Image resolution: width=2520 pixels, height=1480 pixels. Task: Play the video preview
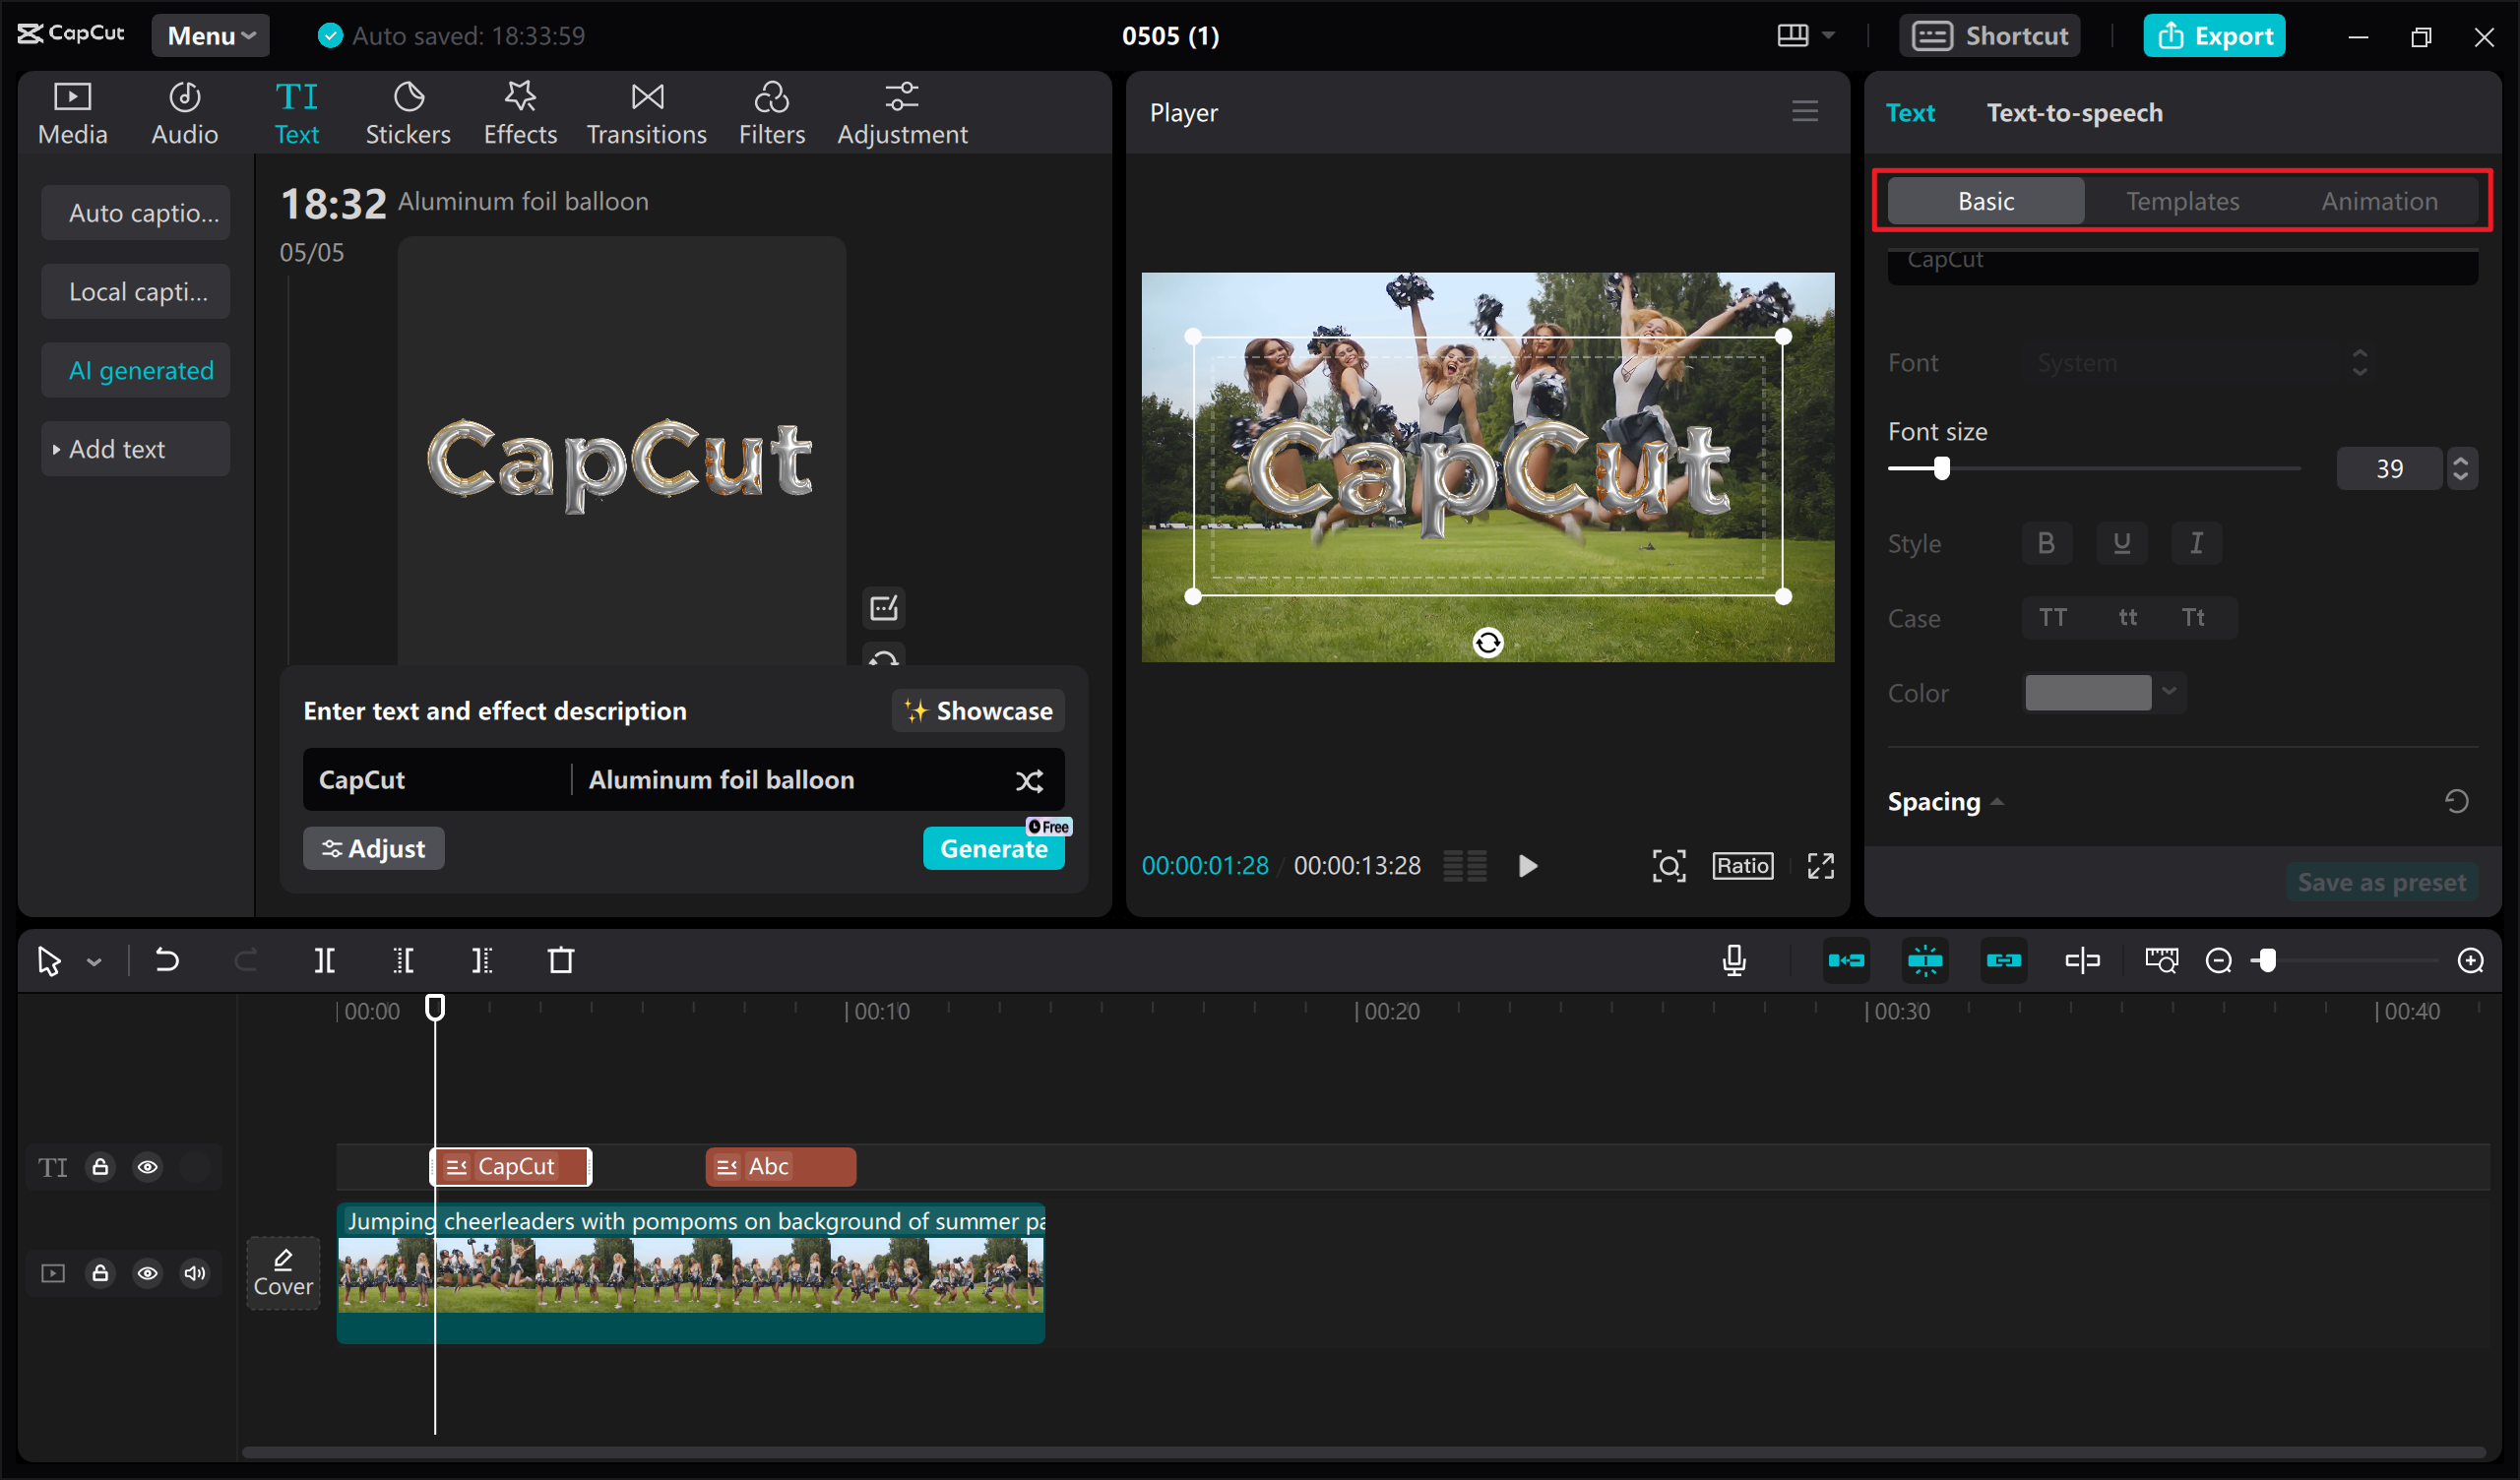(x=1527, y=866)
